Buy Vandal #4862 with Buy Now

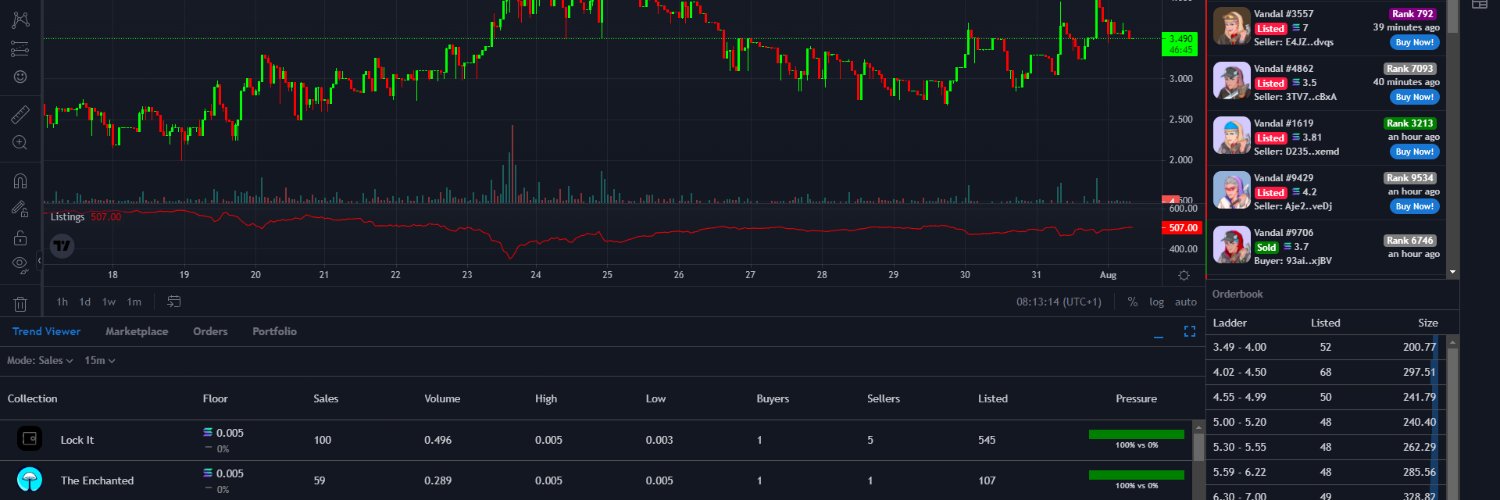click(x=1414, y=97)
